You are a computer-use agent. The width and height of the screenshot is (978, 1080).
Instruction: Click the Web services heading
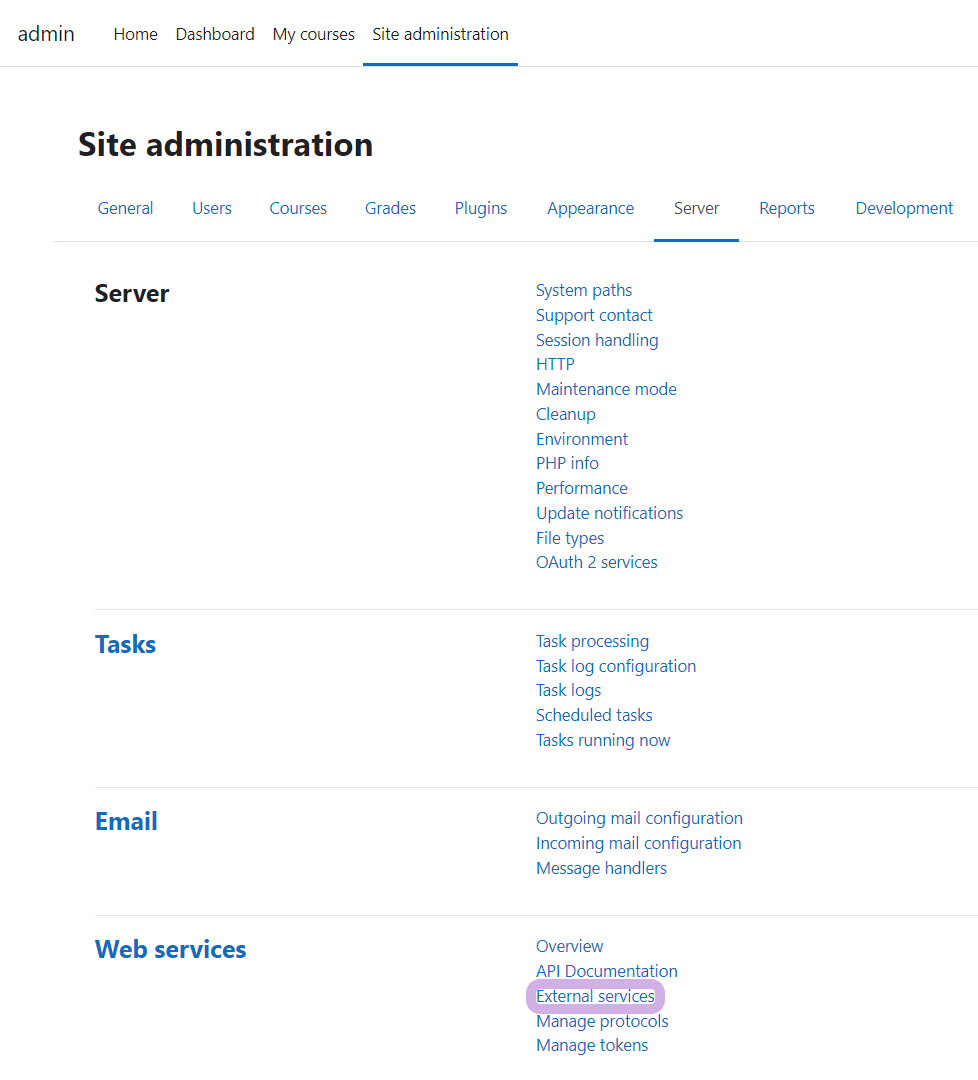click(x=170, y=949)
